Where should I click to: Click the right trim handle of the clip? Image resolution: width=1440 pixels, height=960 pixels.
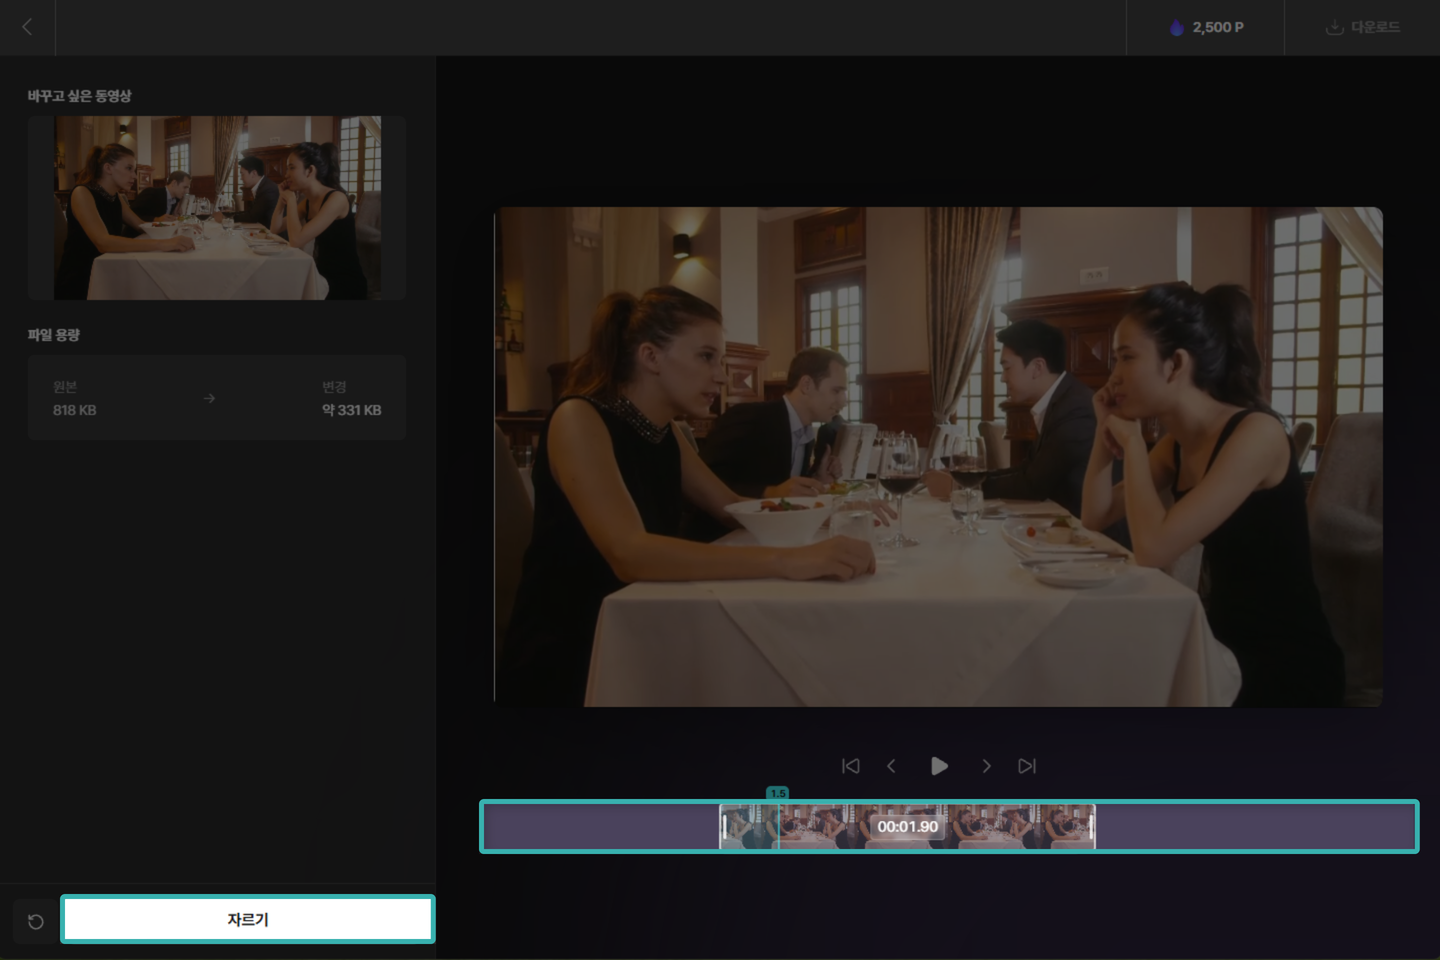(1091, 827)
